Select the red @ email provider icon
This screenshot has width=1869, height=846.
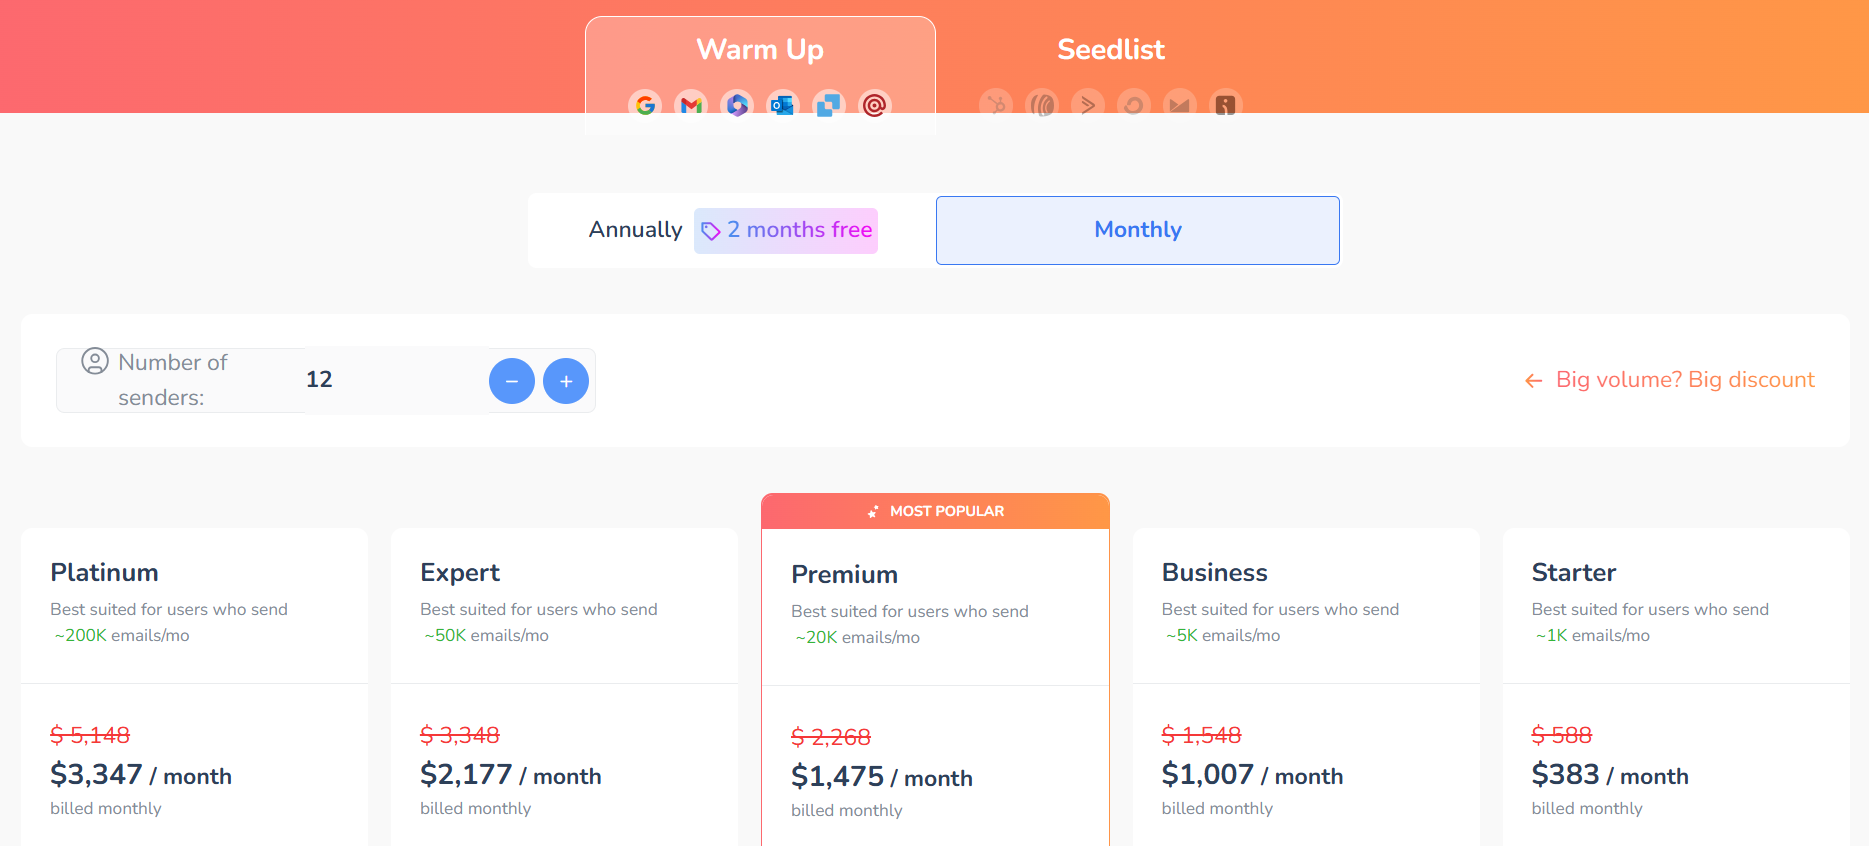coord(873,105)
